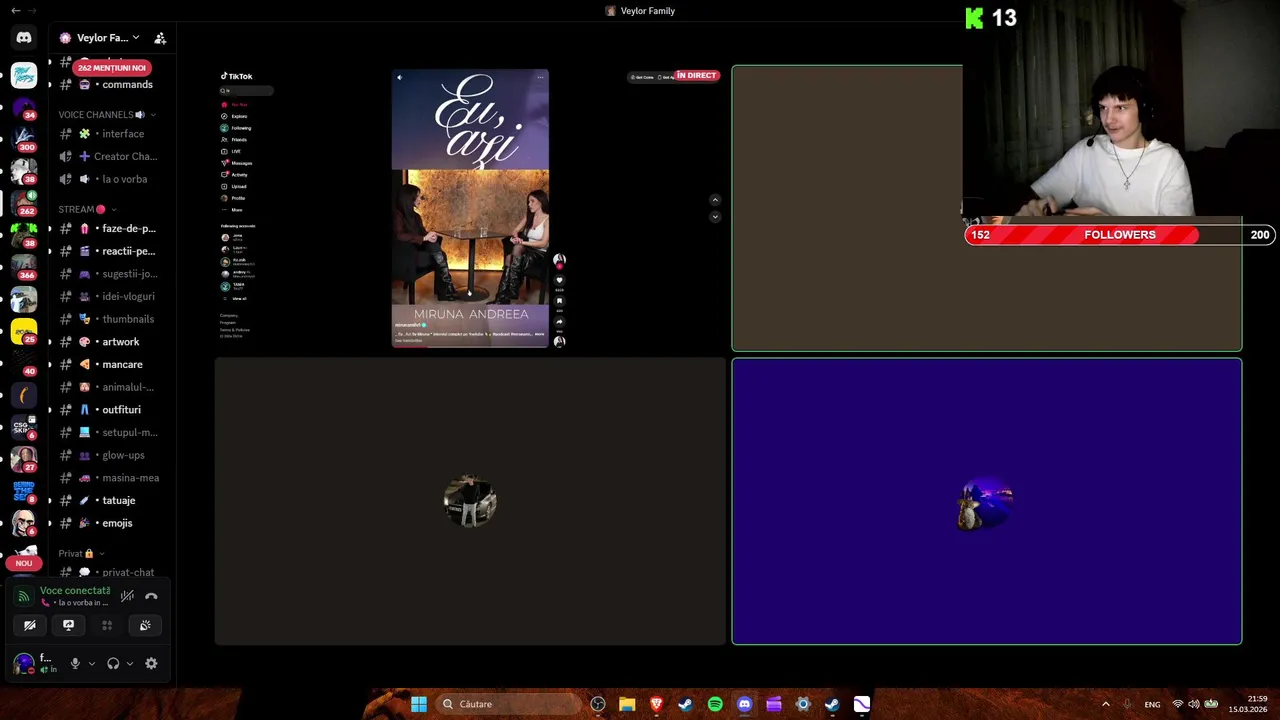This screenshot has height=720, width=1280.
Task: Click the ÎN DIRECT live badge
Action: point(697,76)
